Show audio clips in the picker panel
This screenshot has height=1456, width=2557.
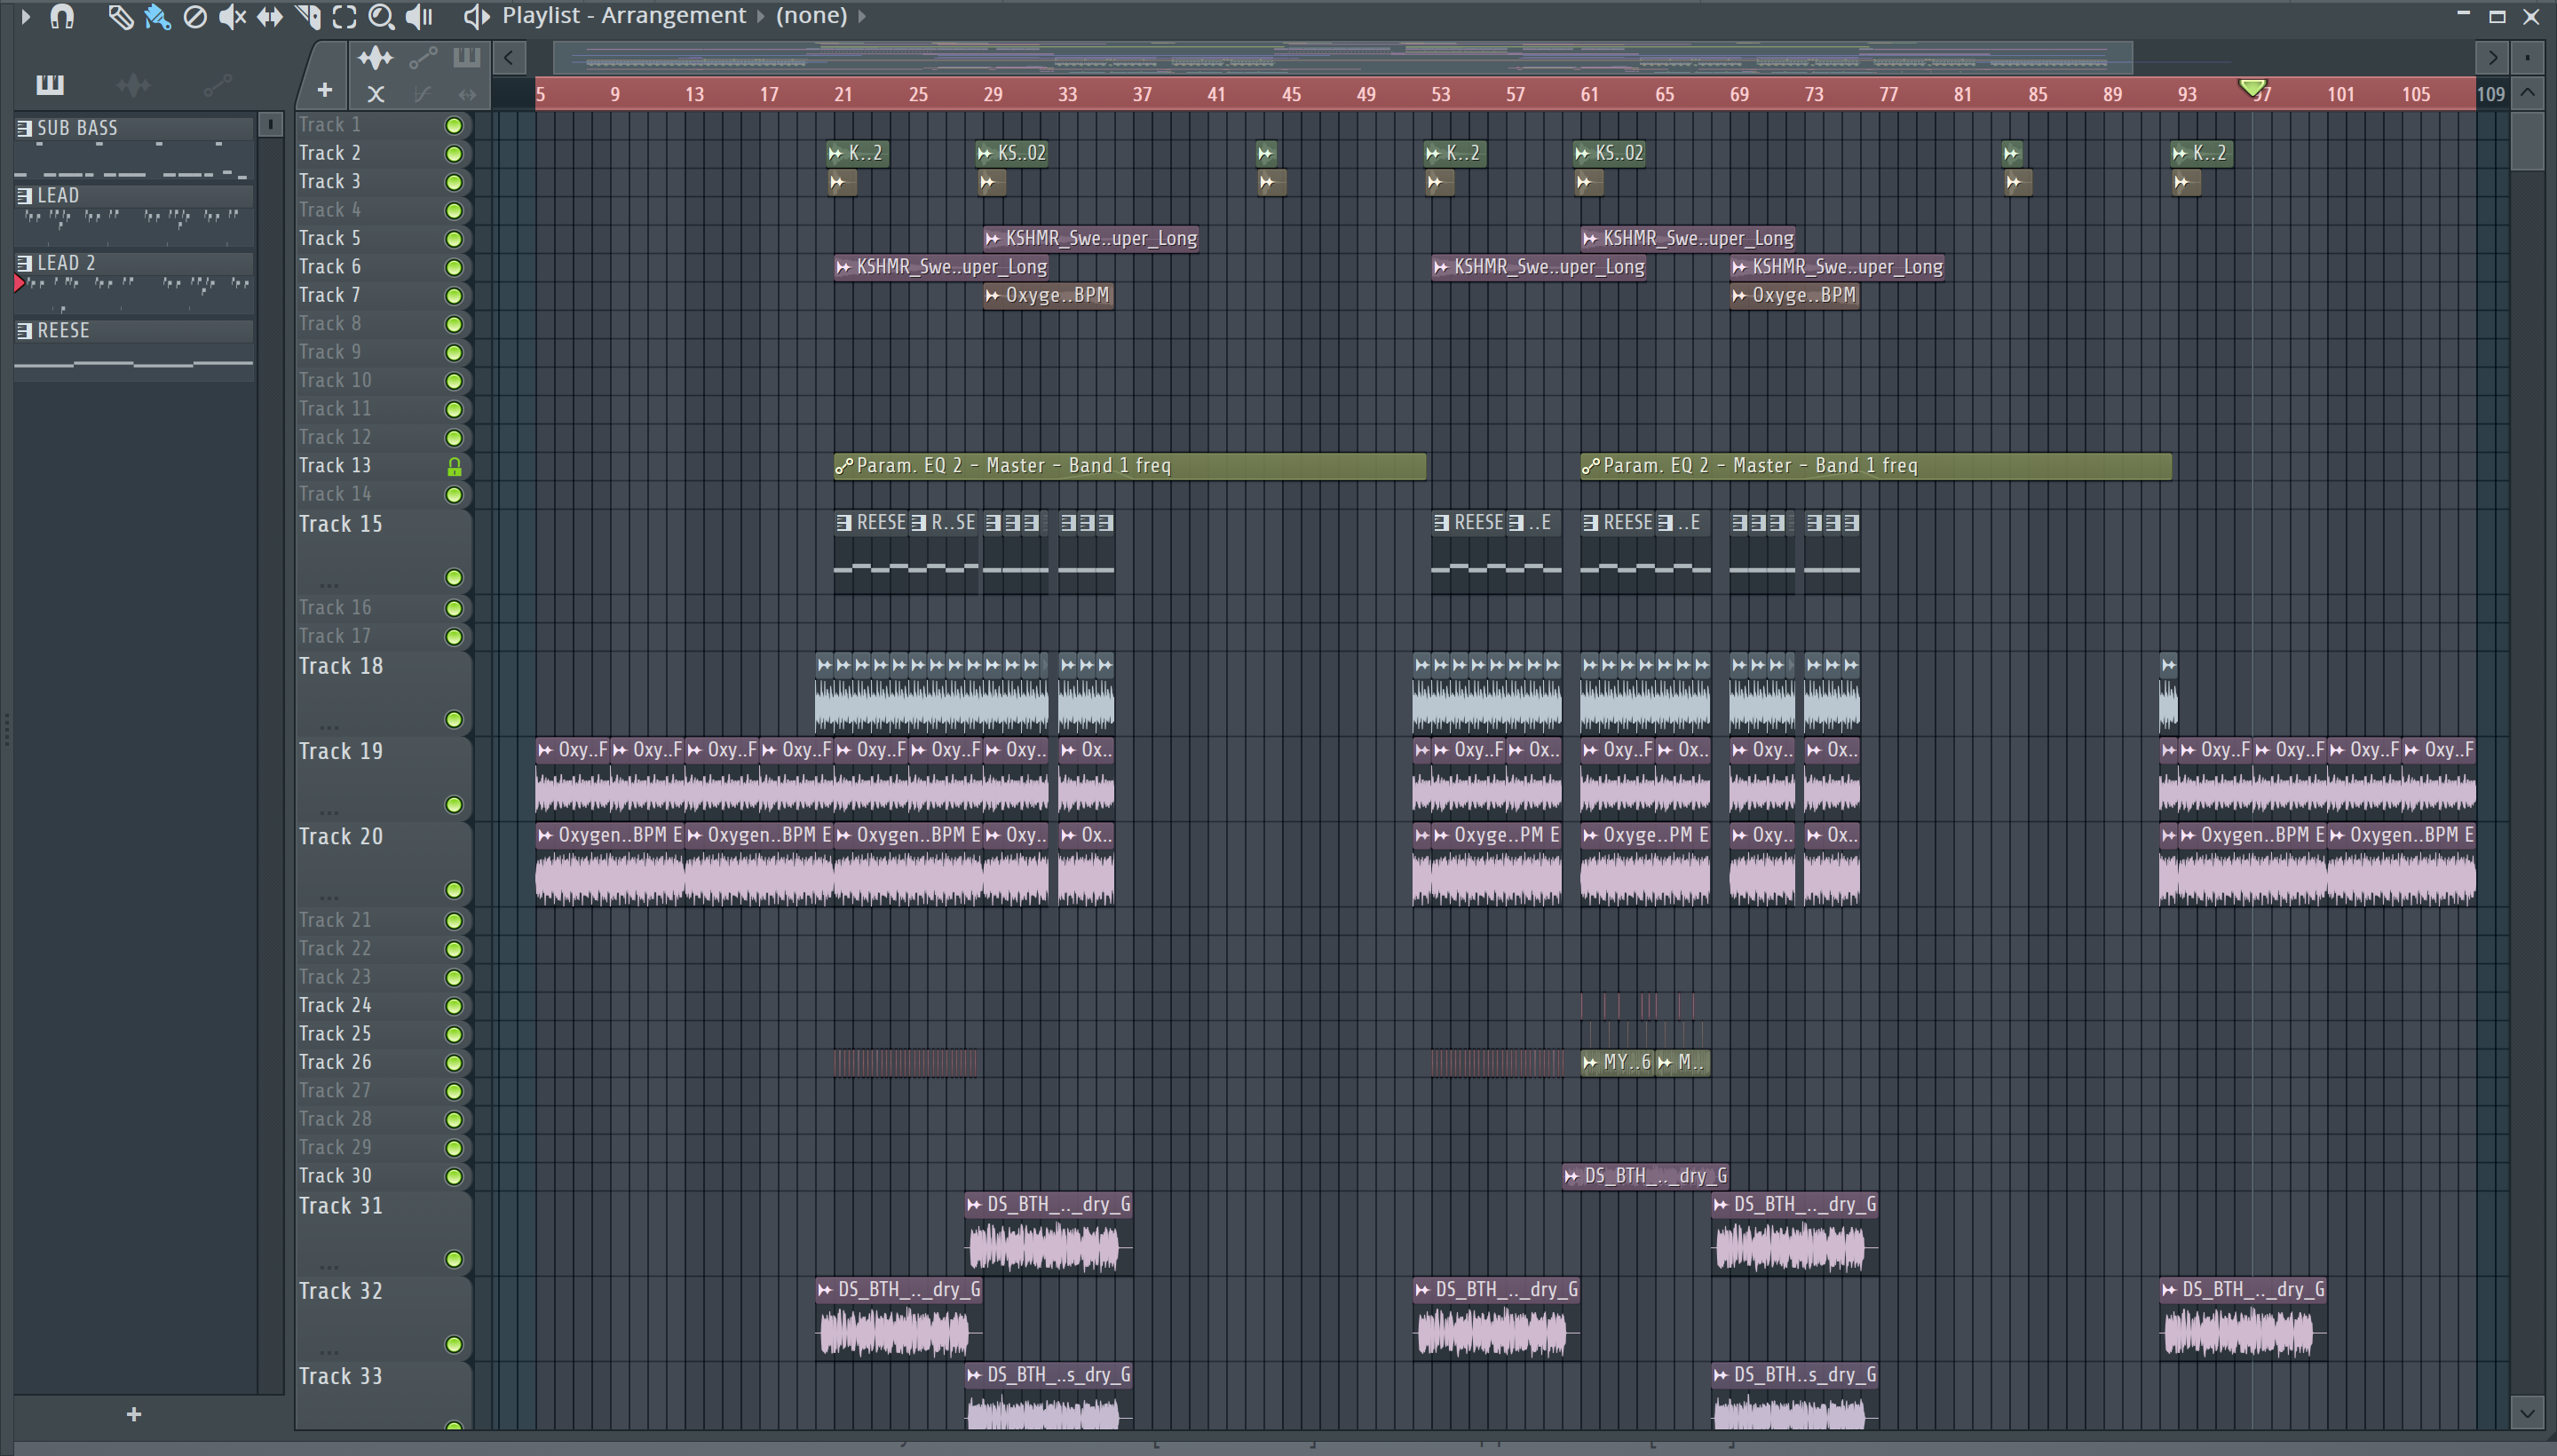[133, 85]
